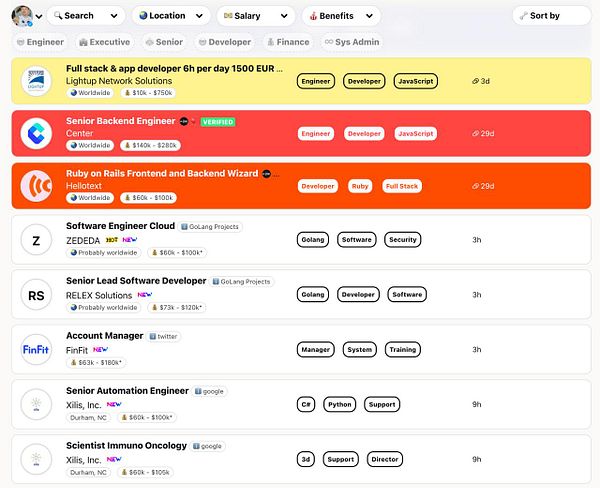Click the GoLang Projects source badge on ZEDEDA row

(x=210, y=227)
